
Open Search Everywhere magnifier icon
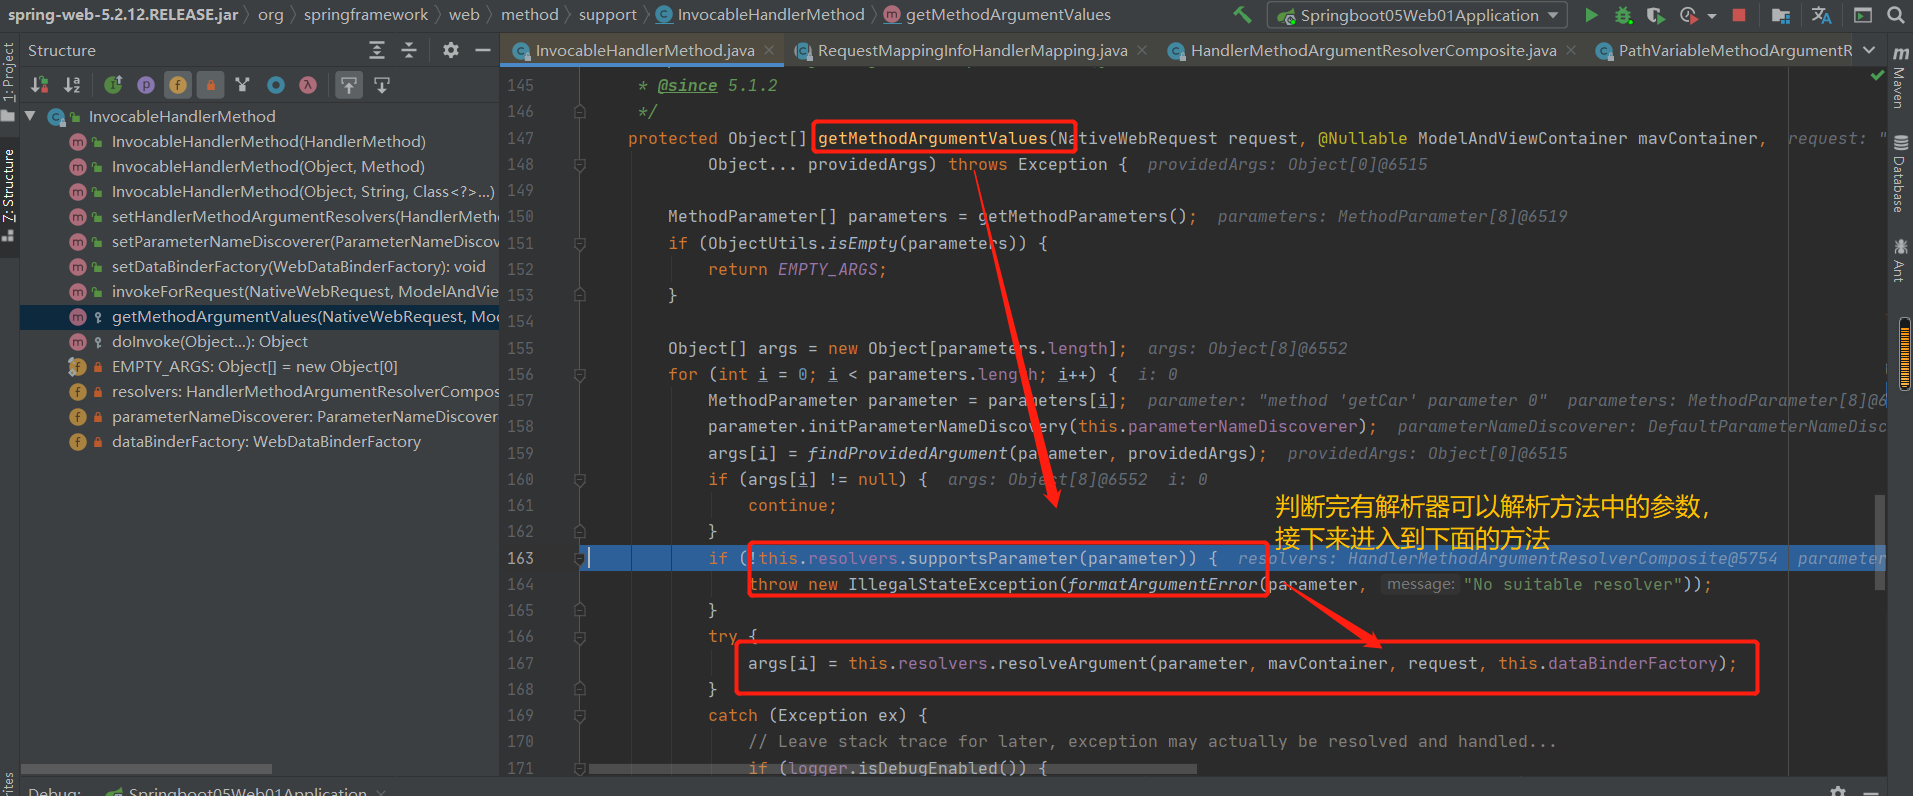pos(1895,15)
